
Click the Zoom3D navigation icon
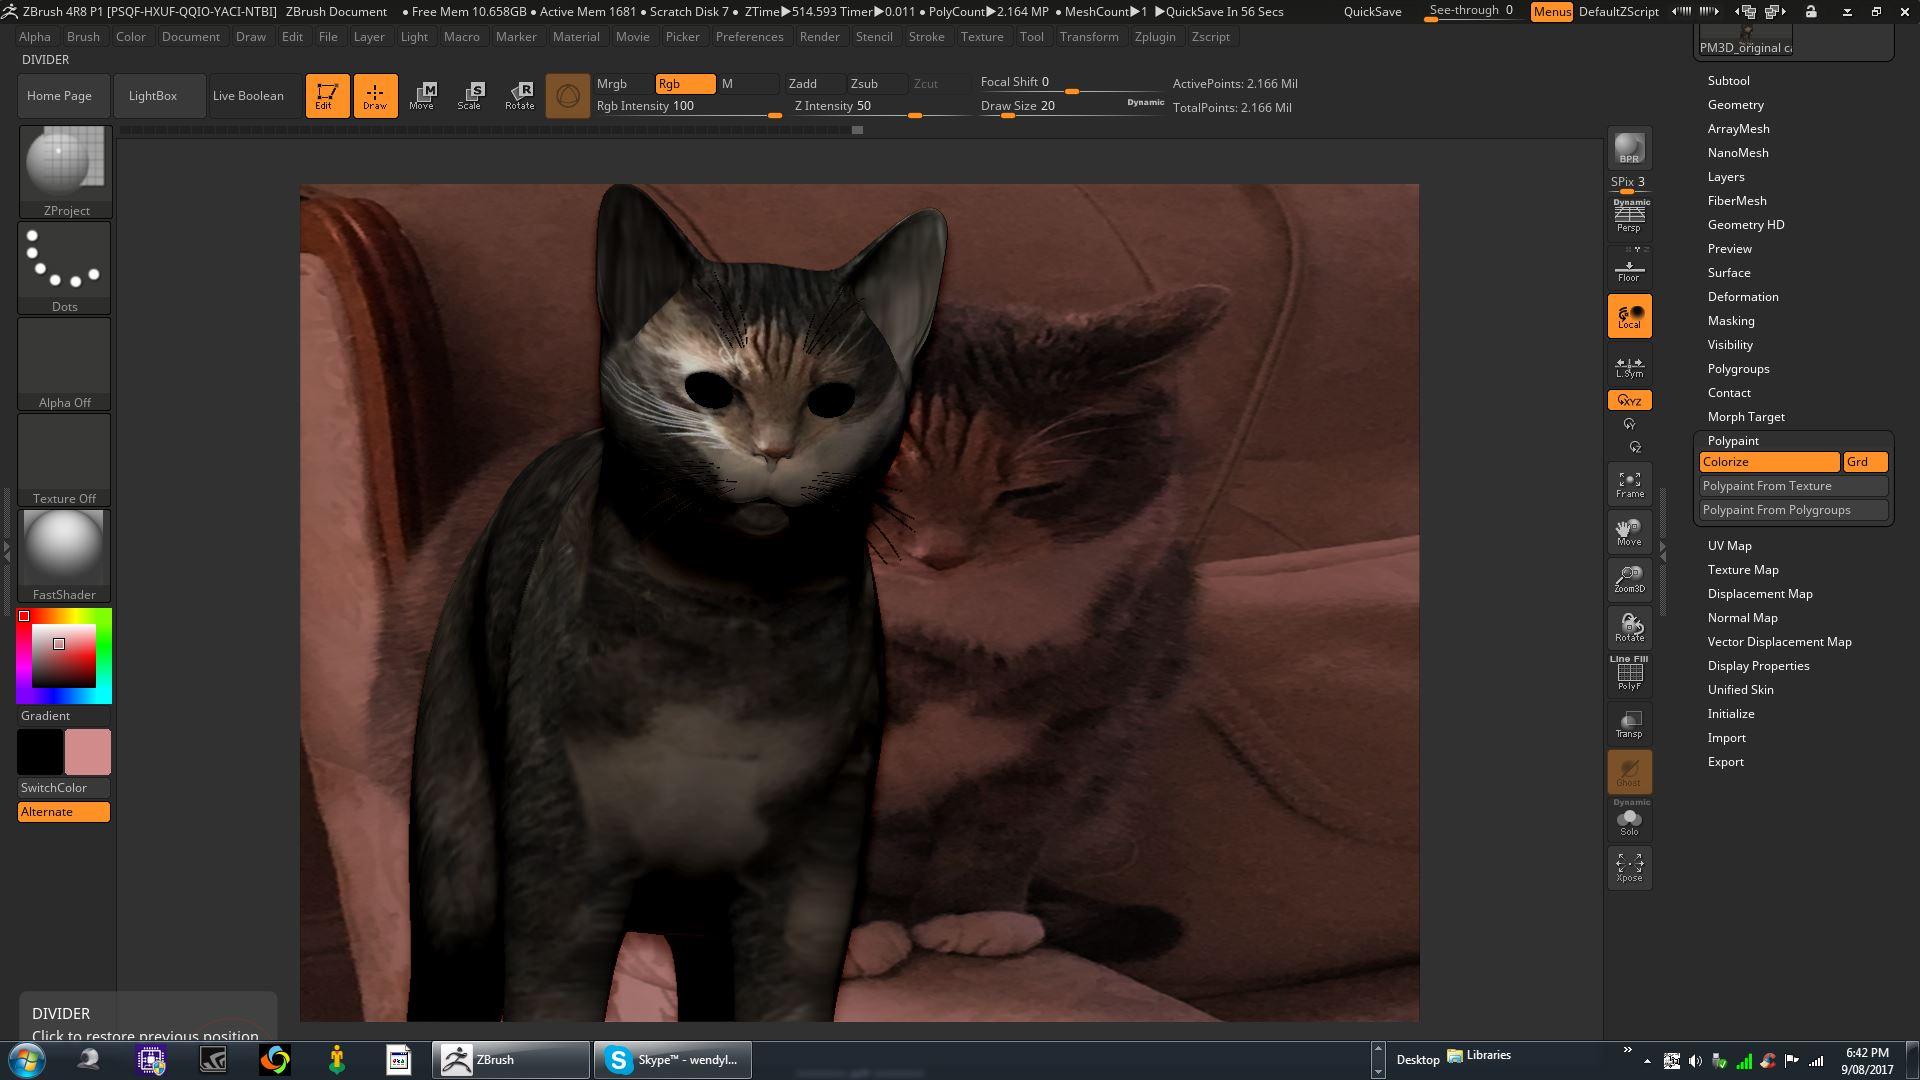click(1629, 580)
